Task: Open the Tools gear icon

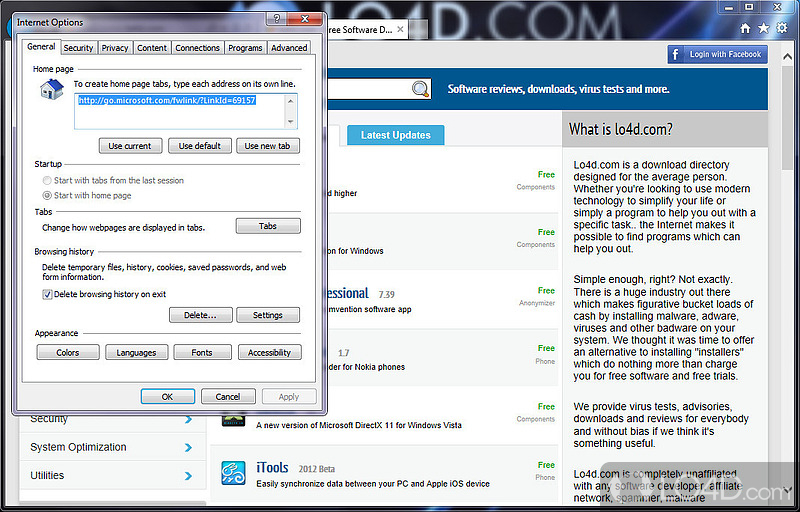Action: point(782,28)
